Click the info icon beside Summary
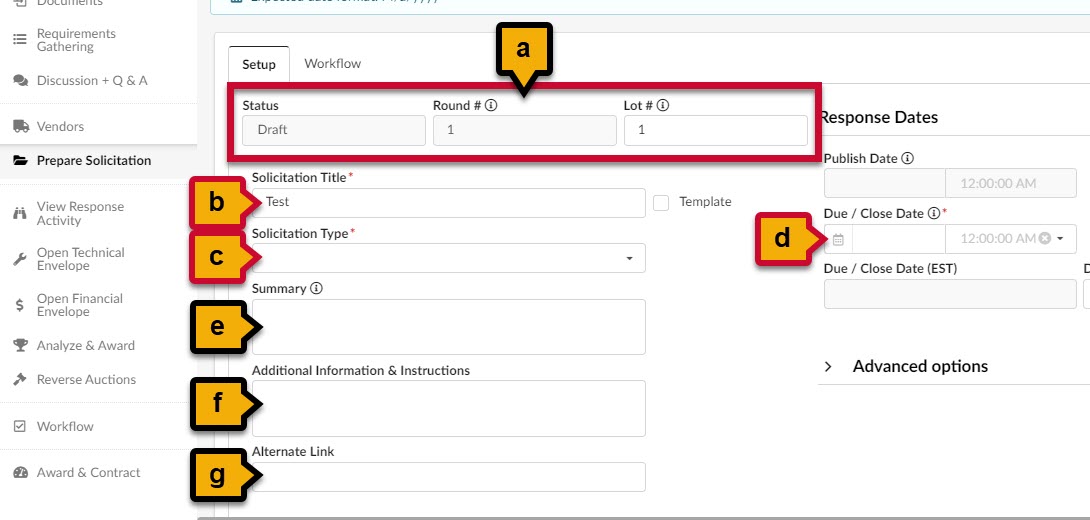 [x=316, y=288]
